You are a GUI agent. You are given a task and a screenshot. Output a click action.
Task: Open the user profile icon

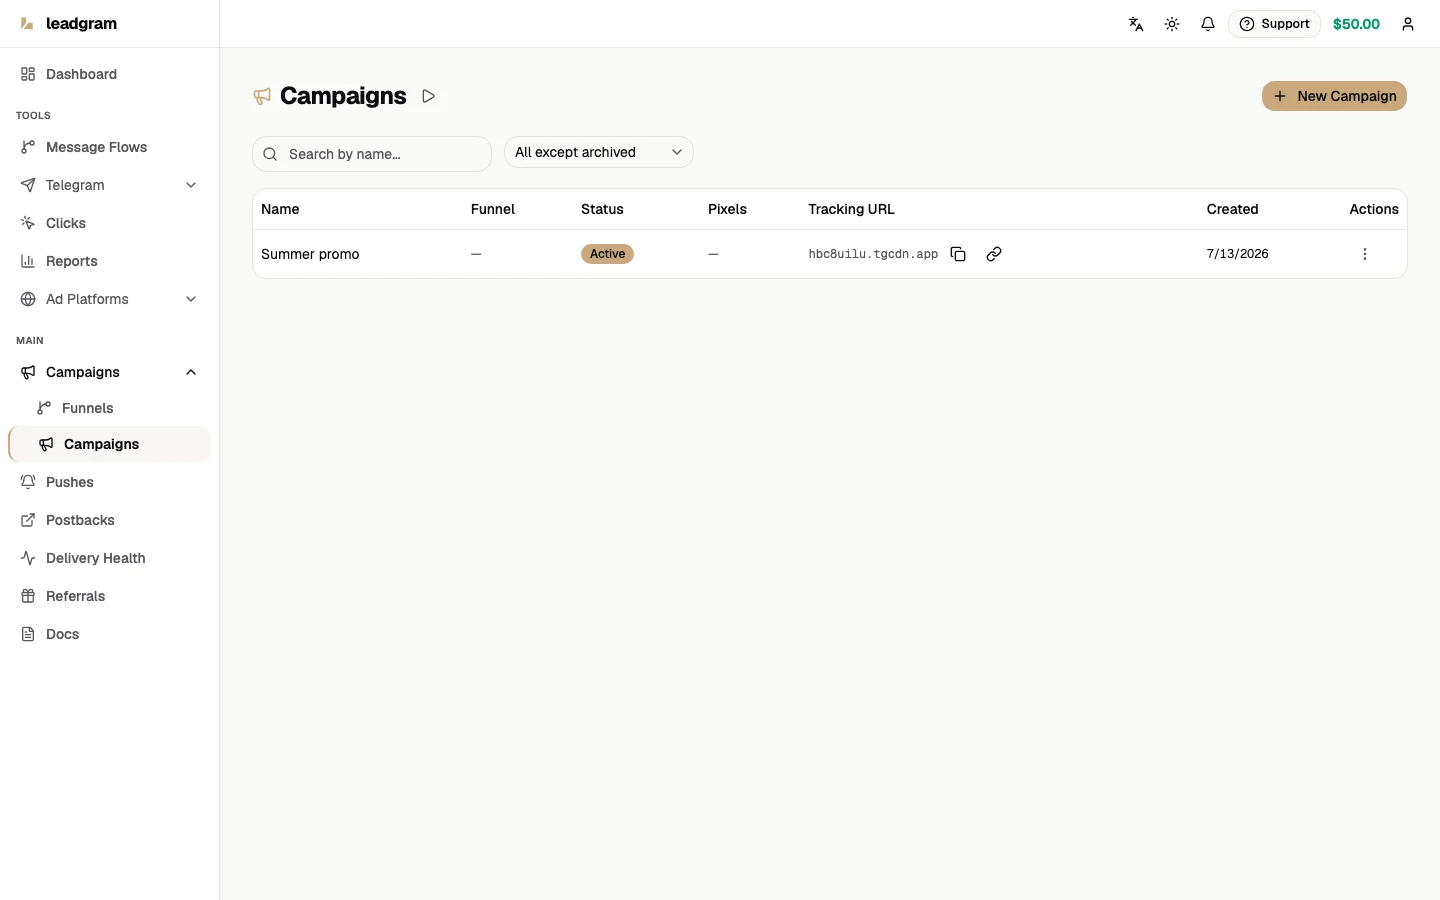[x=1408, y=24]
